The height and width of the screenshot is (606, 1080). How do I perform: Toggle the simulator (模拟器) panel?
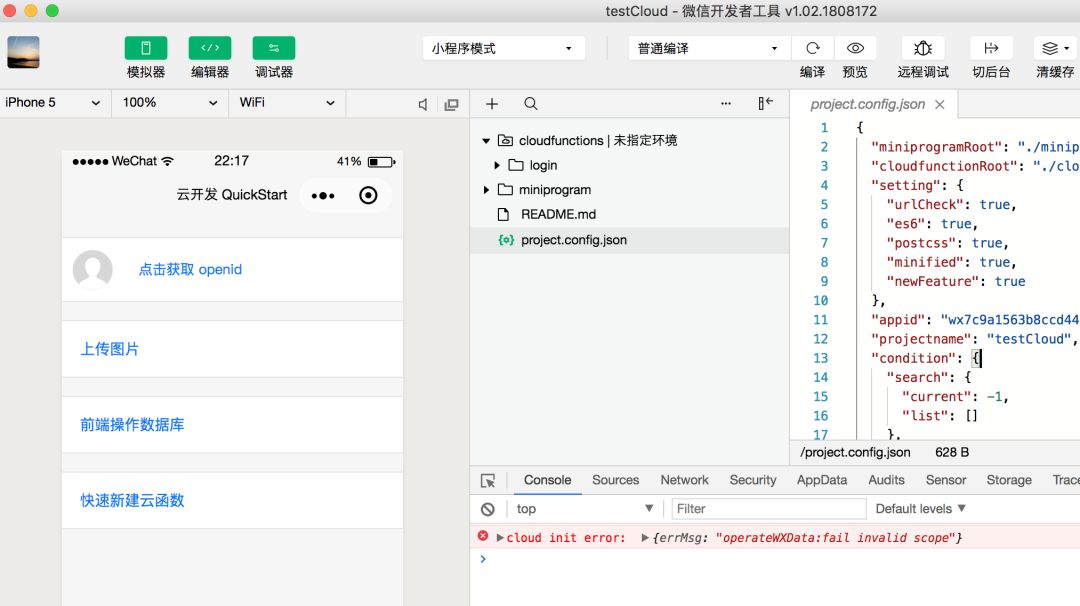click(145, 48)
